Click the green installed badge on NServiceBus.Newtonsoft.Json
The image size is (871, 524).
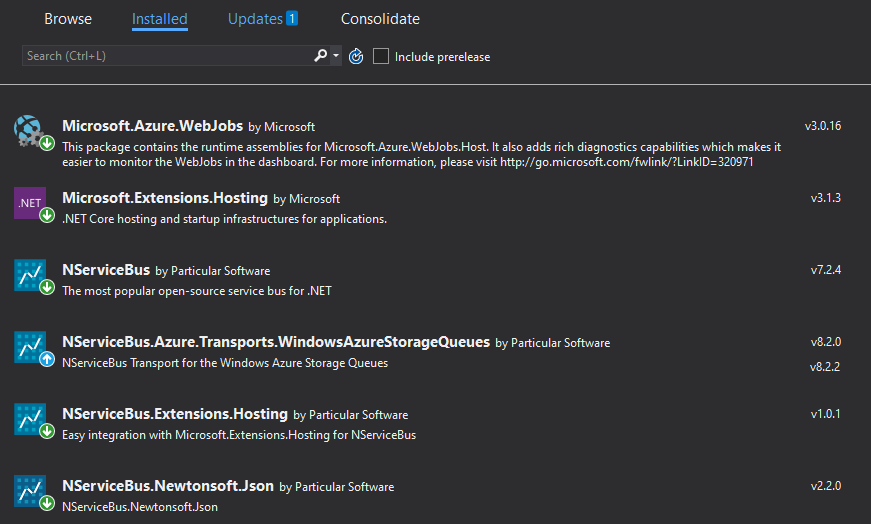(x=47, y=503)
